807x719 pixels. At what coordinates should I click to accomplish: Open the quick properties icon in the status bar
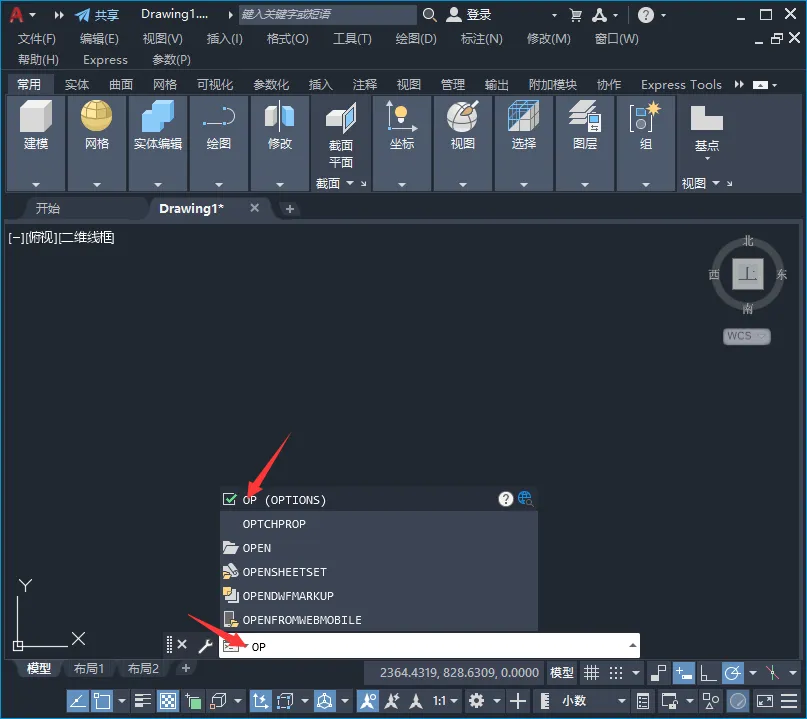pyautogui.click(x=642, y=700)
